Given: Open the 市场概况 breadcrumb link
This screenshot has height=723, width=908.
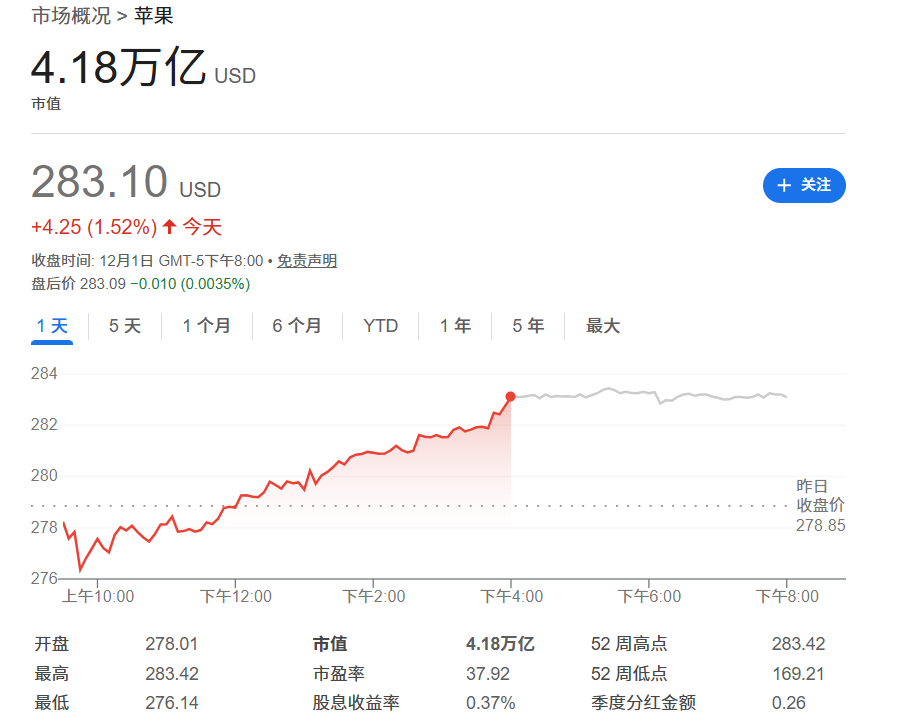Looking at the screenshot, I should (71, 16).
